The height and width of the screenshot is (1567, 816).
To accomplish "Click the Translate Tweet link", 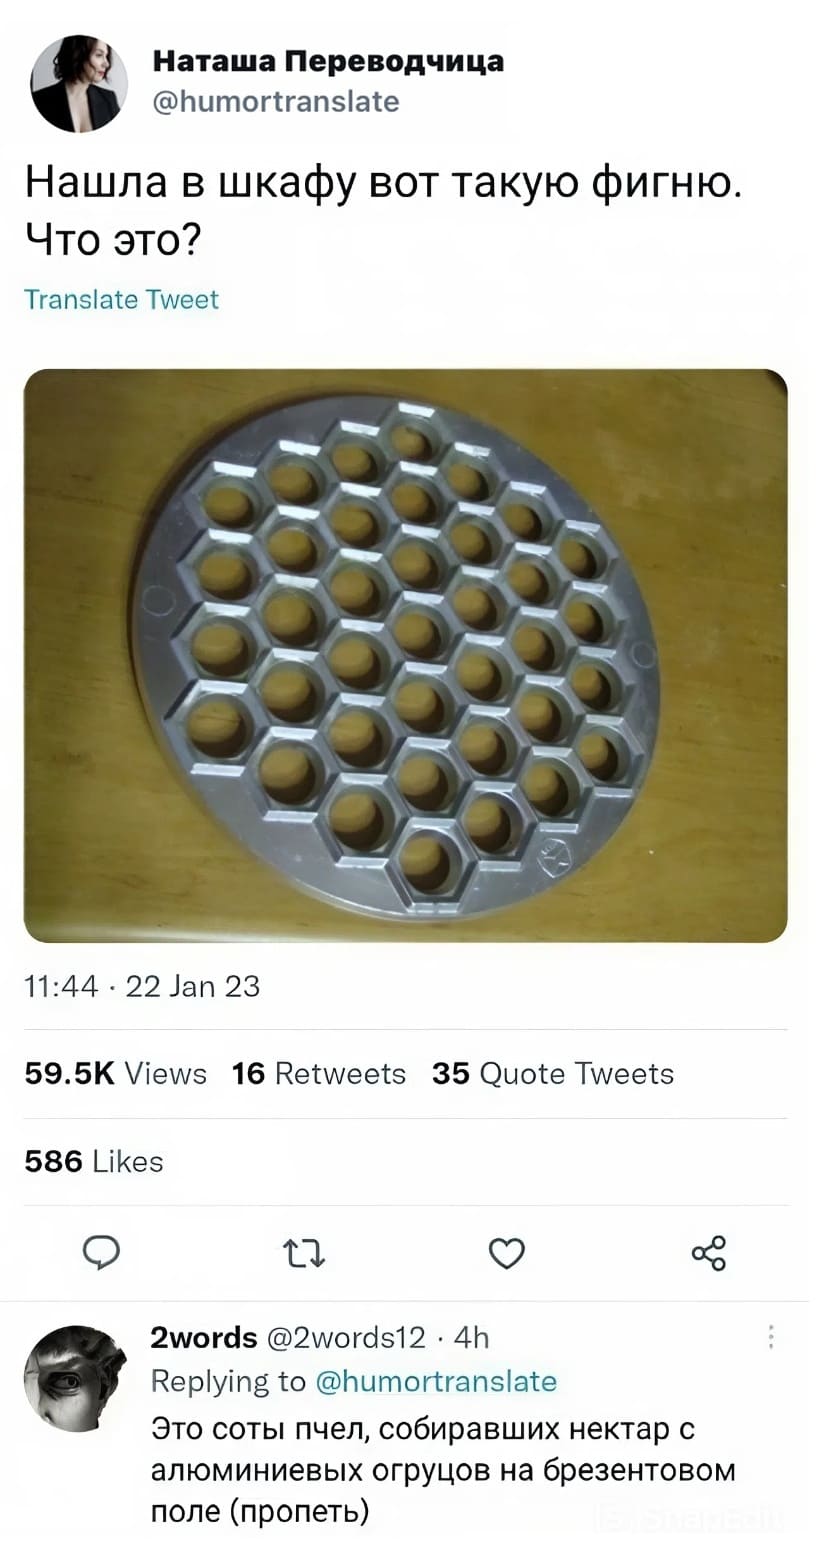I will pos(121,299).
